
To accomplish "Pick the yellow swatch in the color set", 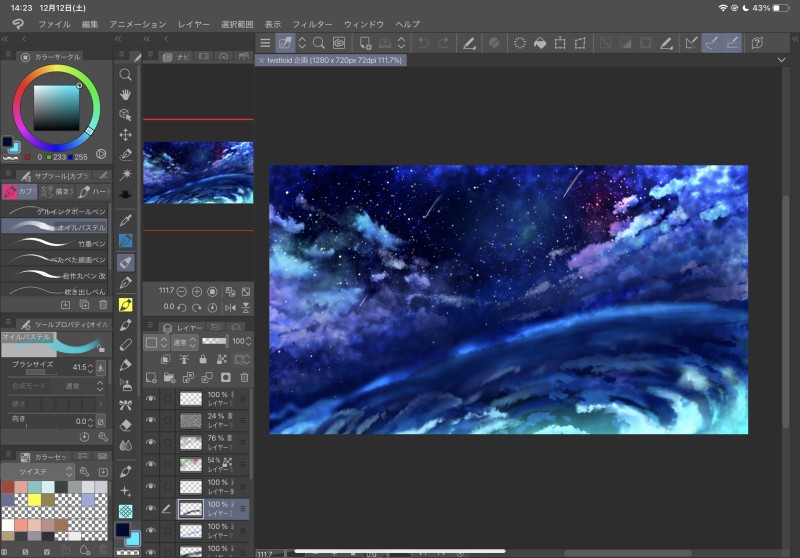I will (x=35, y=499).
